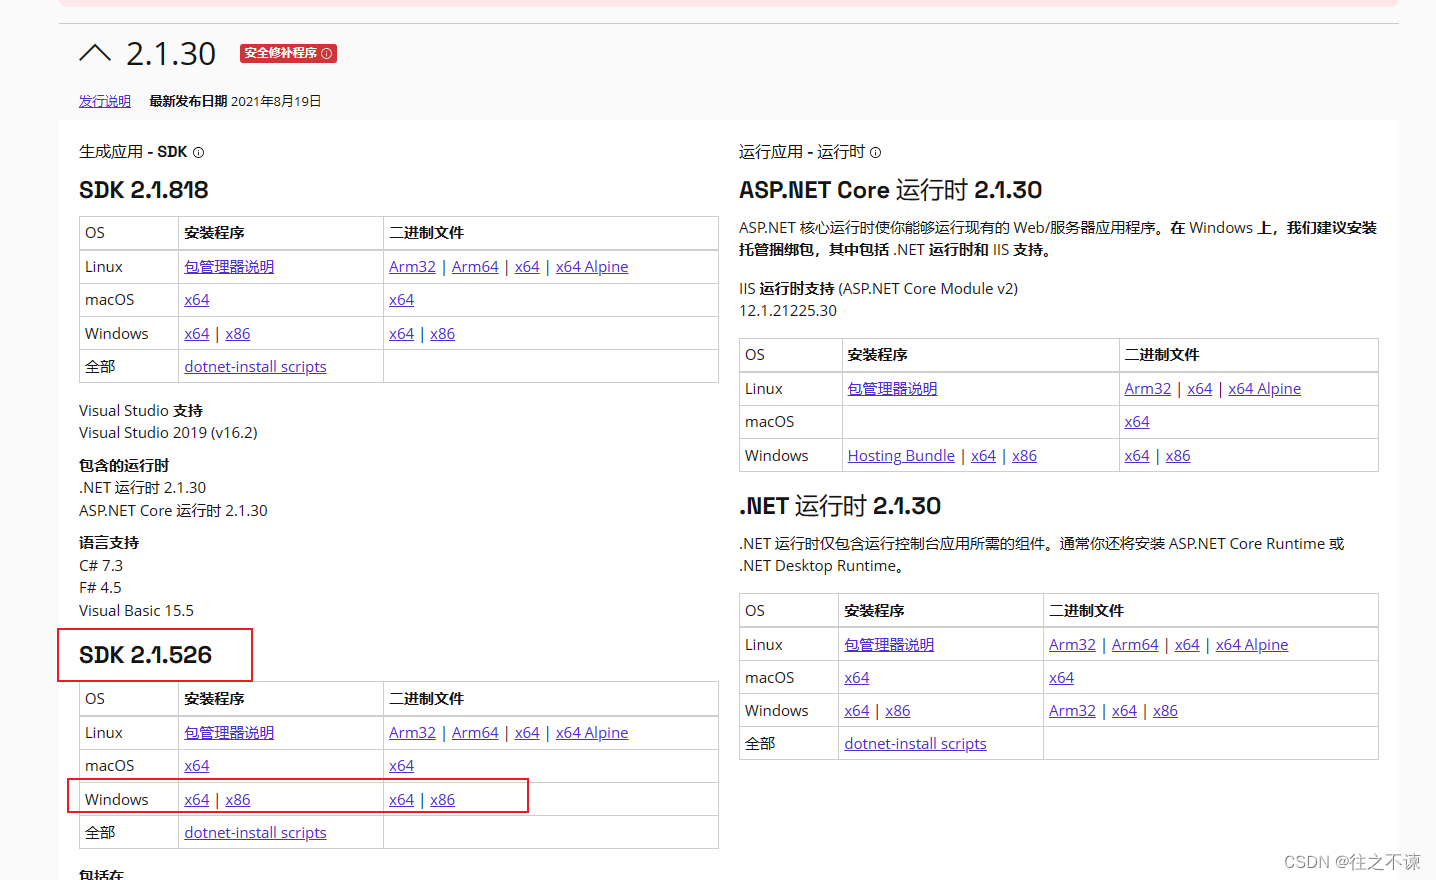Collapse the 2.1.30 release section chevron
This screenshot has height=880, width=1436.
click(x=95, y=53)
